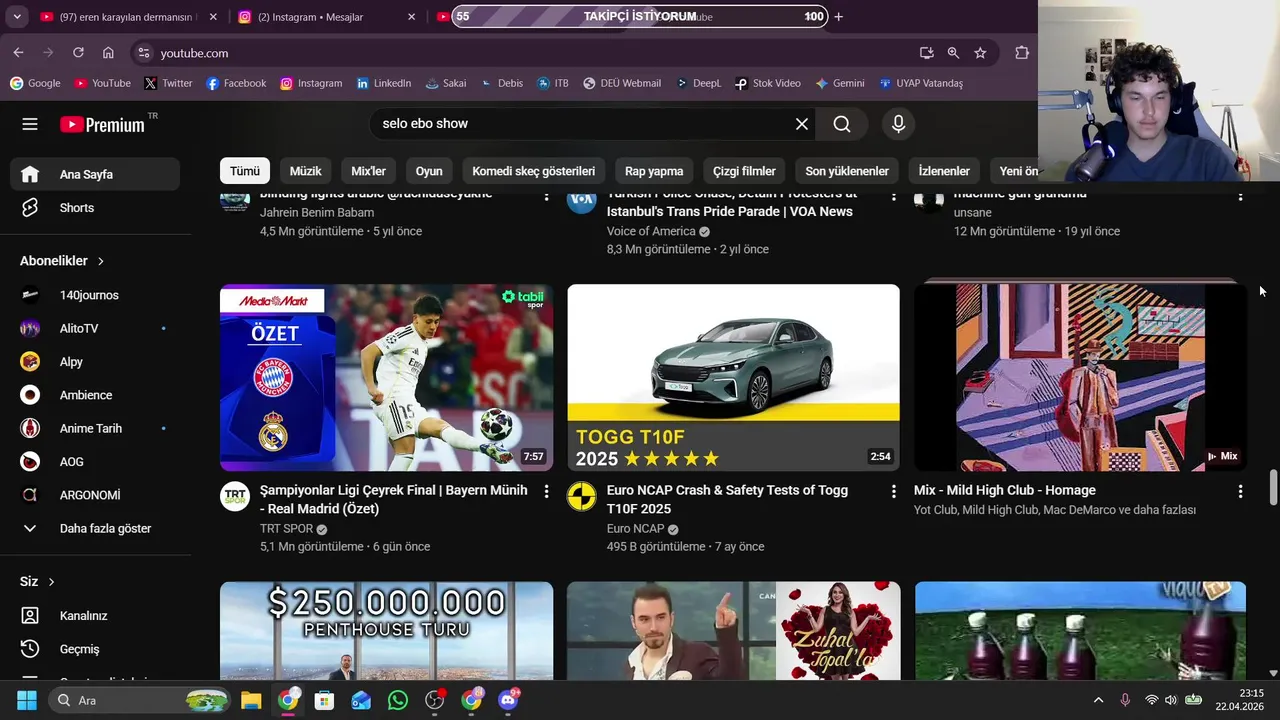
Task: Click the Euro NCAP channel avatar
Action: point(582,496)
